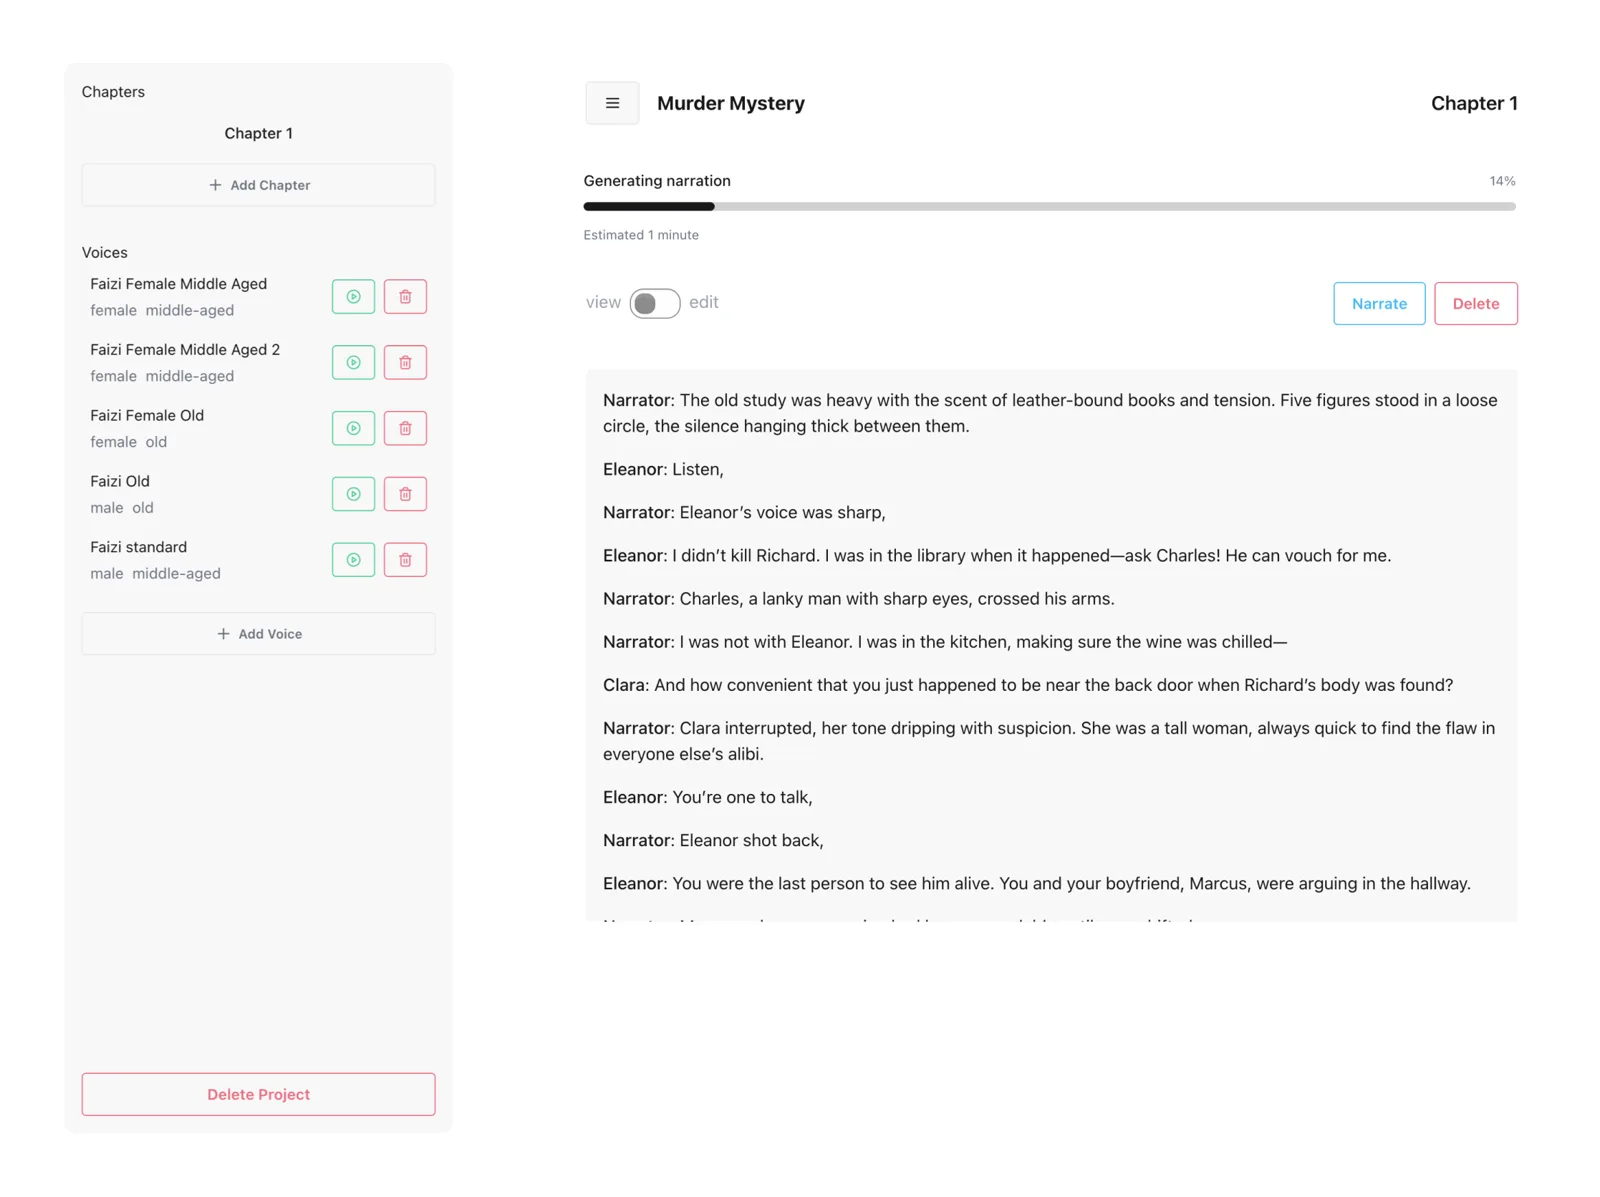Click the Voices section heading

[105, 252]
